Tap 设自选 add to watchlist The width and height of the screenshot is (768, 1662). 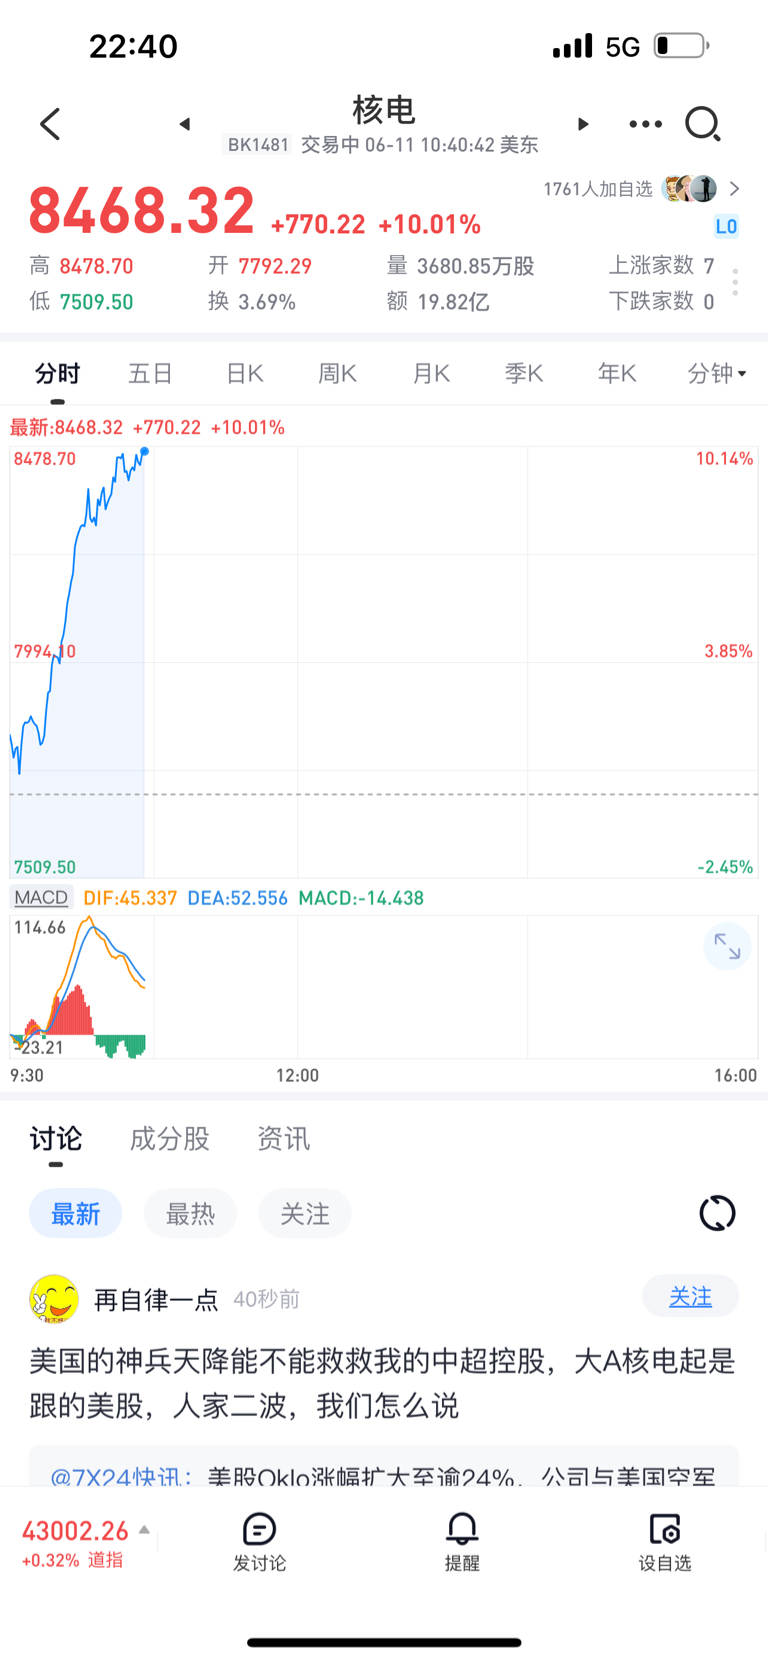(665, 1542)
